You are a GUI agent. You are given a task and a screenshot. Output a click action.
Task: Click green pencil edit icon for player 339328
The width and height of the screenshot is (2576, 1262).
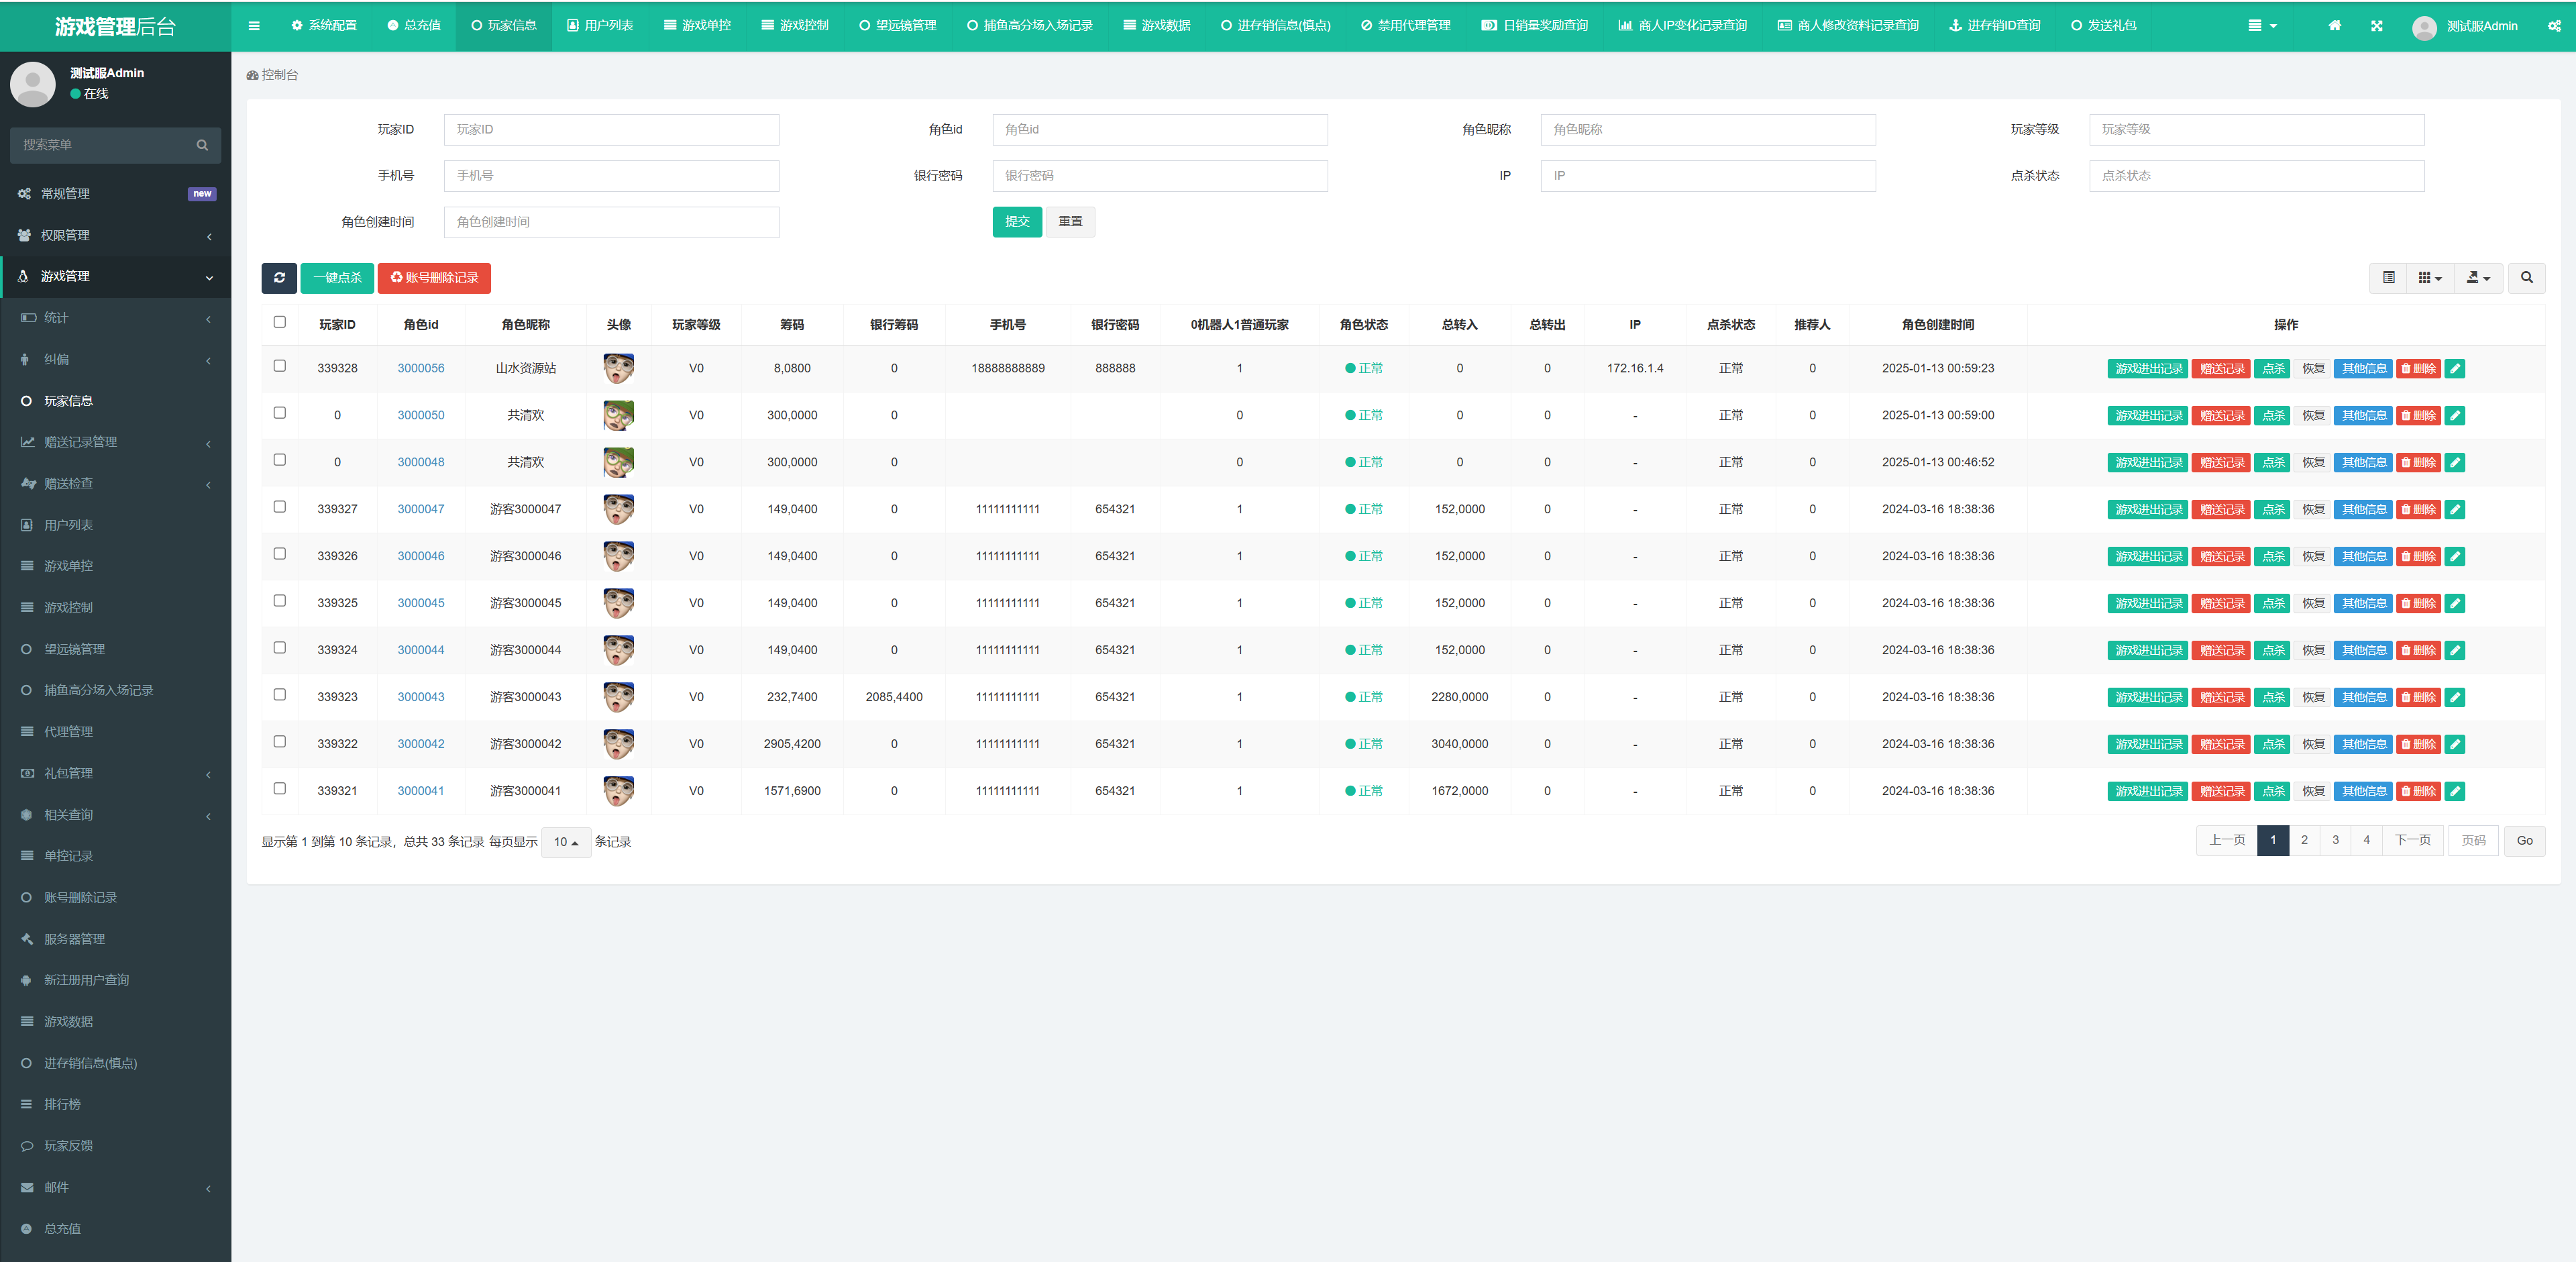coord(2454,369)
